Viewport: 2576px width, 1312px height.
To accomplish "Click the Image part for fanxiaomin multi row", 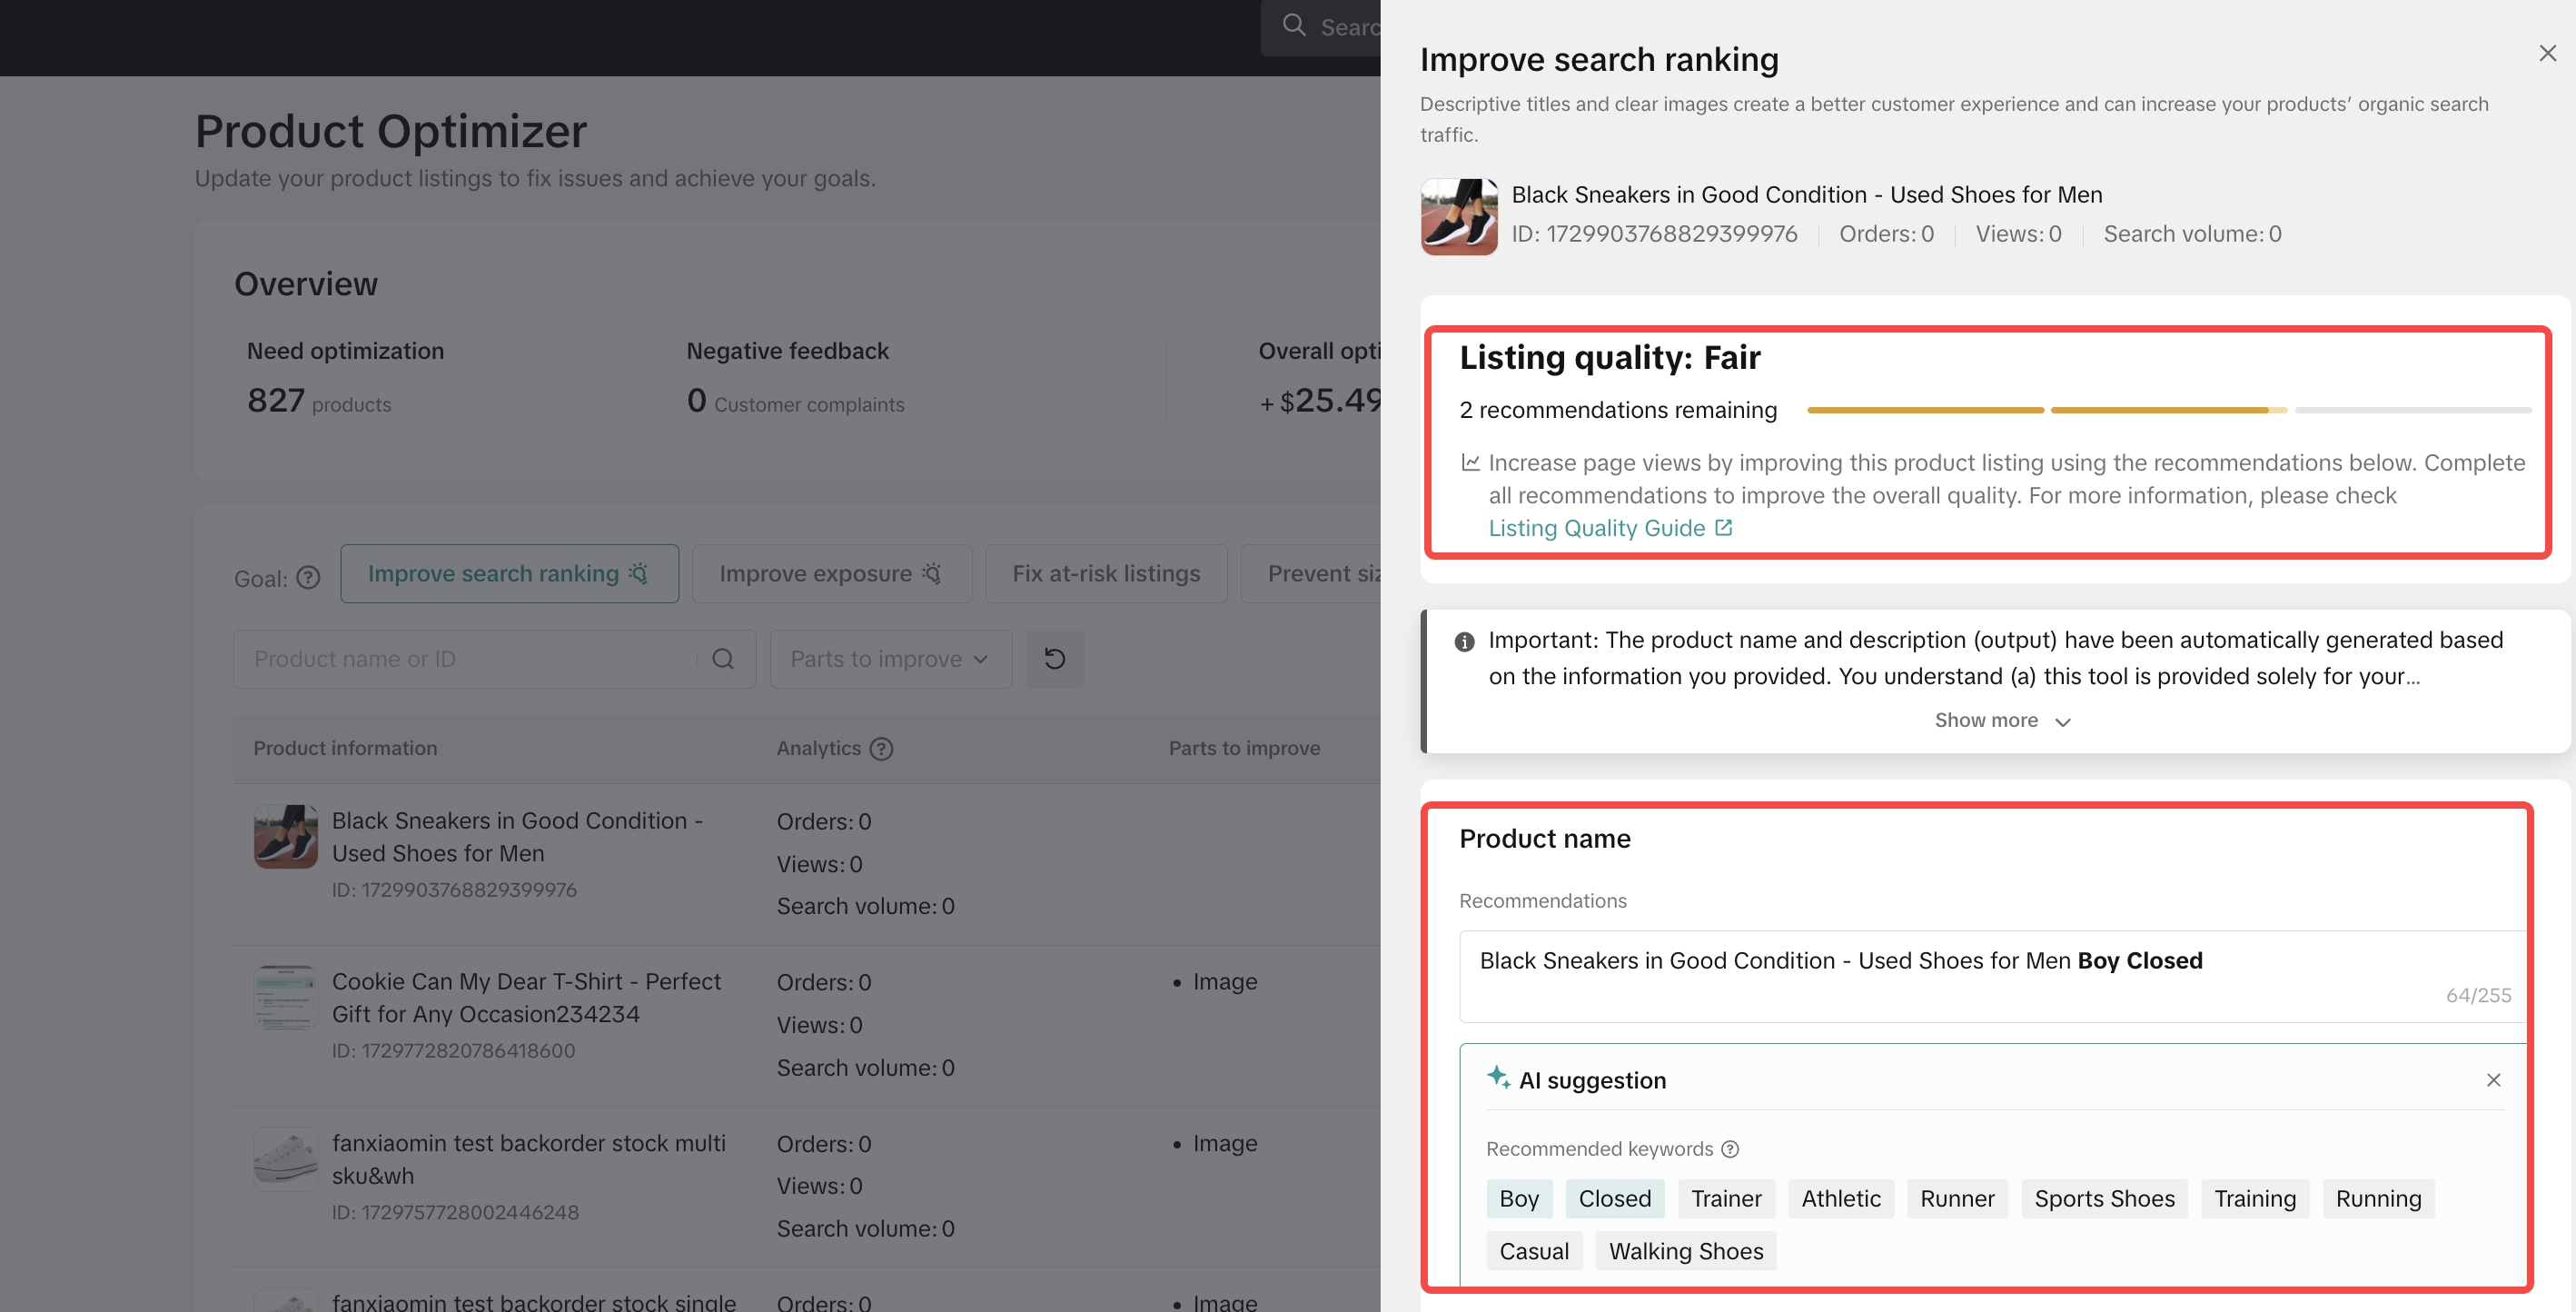I will (1224, 1143).
